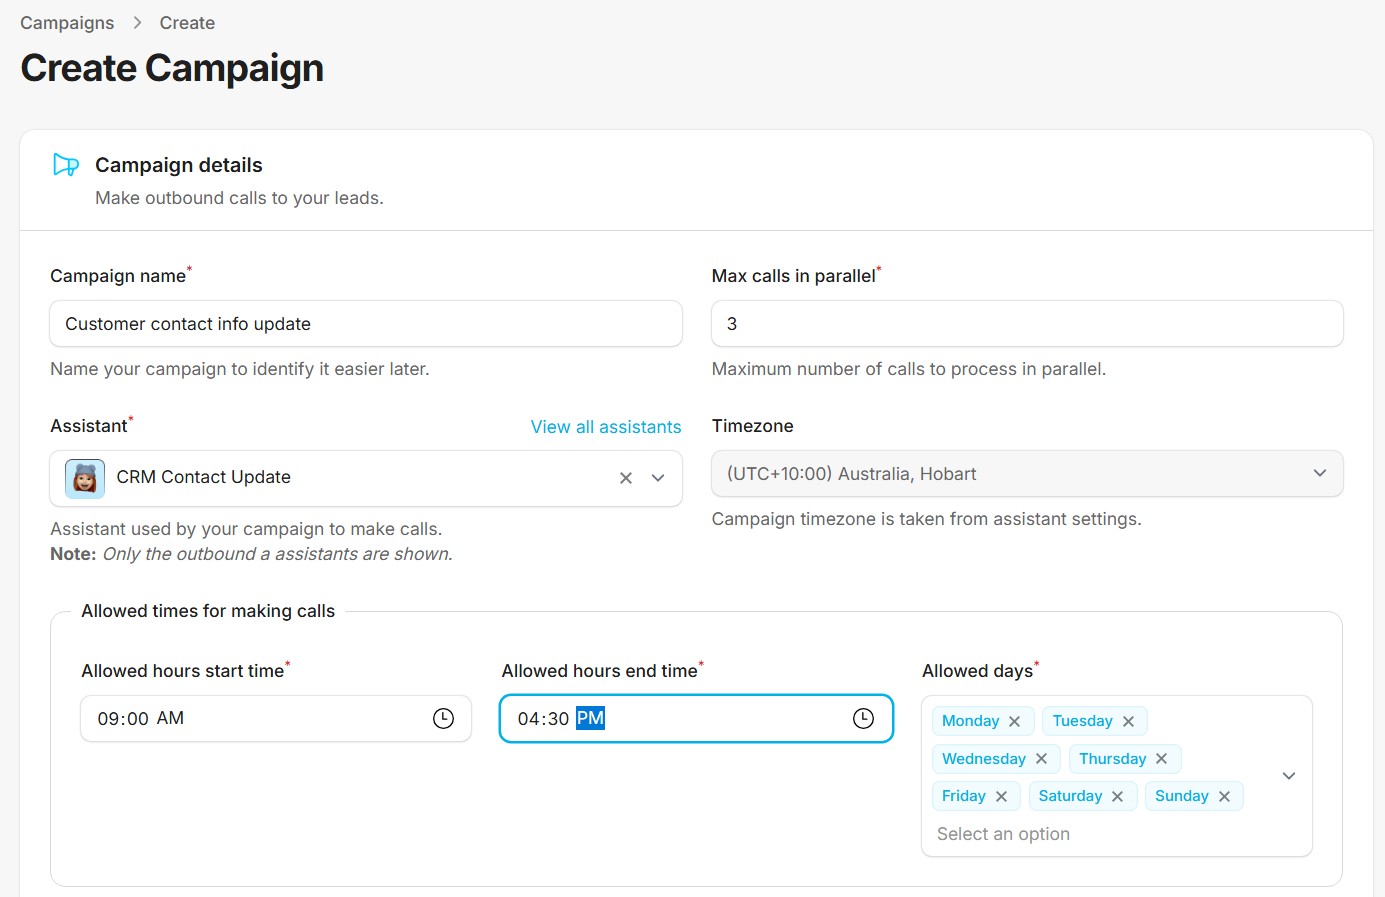
Task: Remove Tuesday from allowed days
Action: (x=1128, y=722)
